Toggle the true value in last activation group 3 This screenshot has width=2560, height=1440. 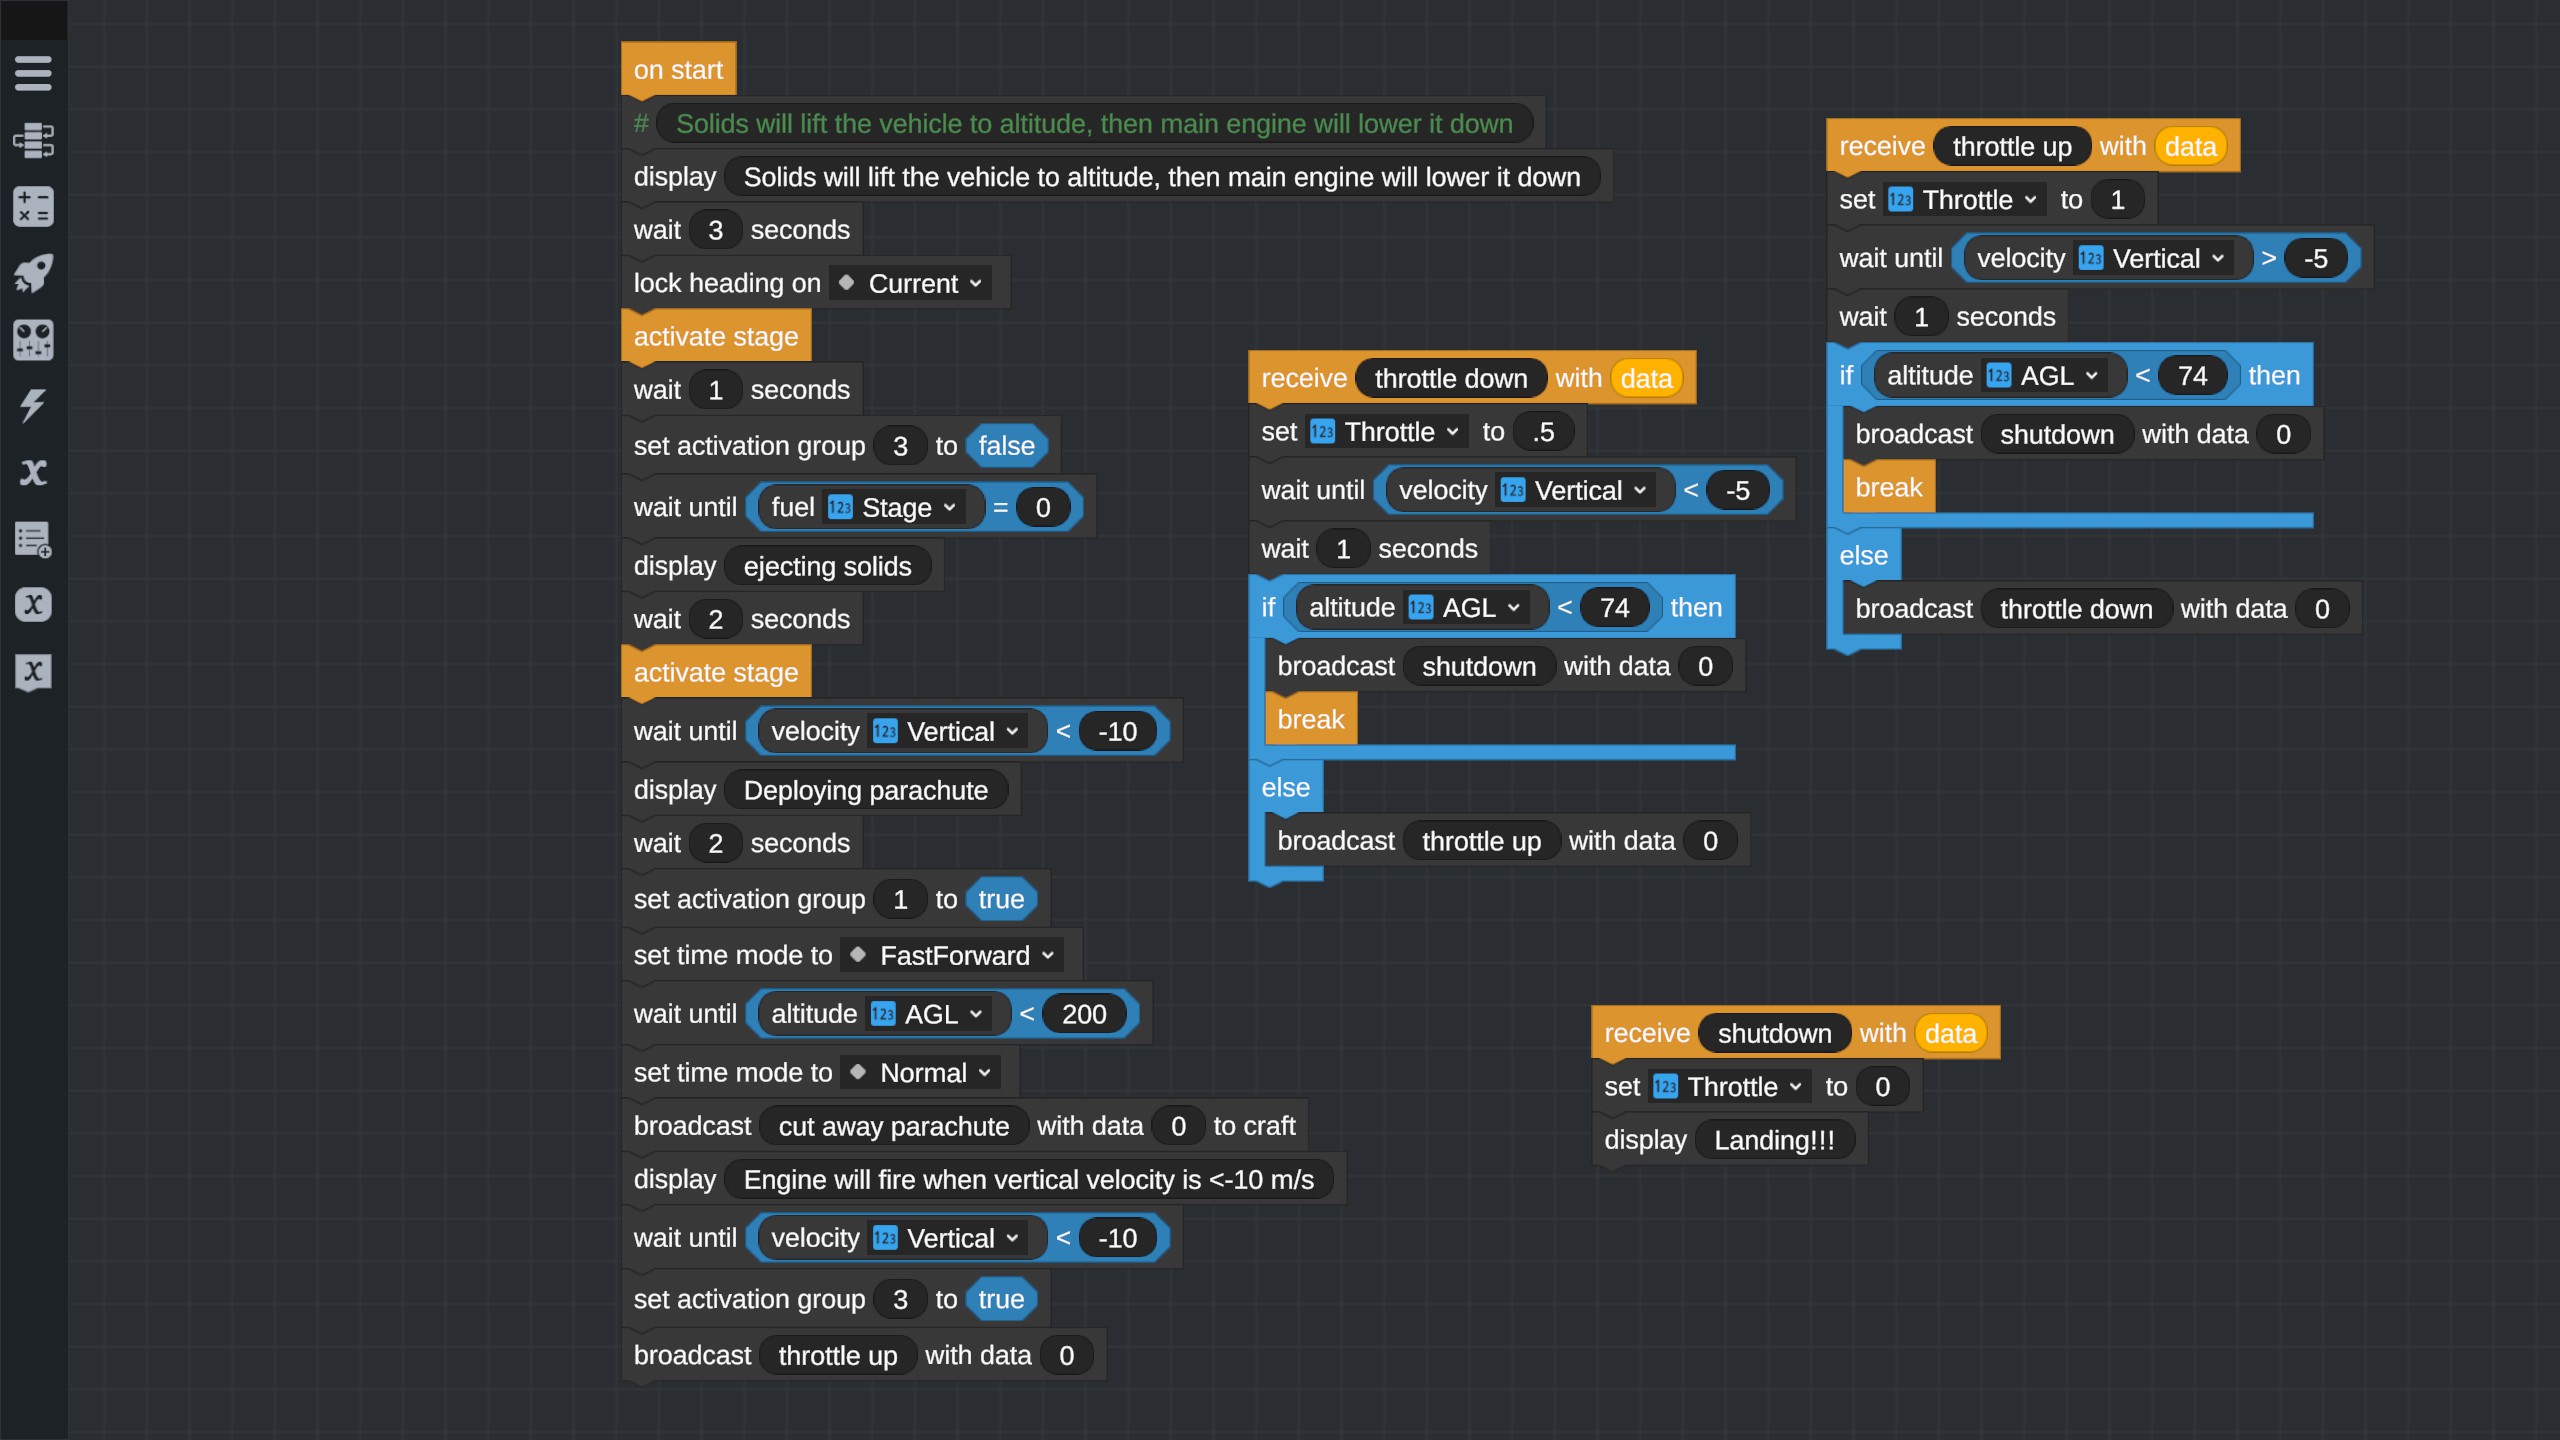[x=1000, y=1299]
